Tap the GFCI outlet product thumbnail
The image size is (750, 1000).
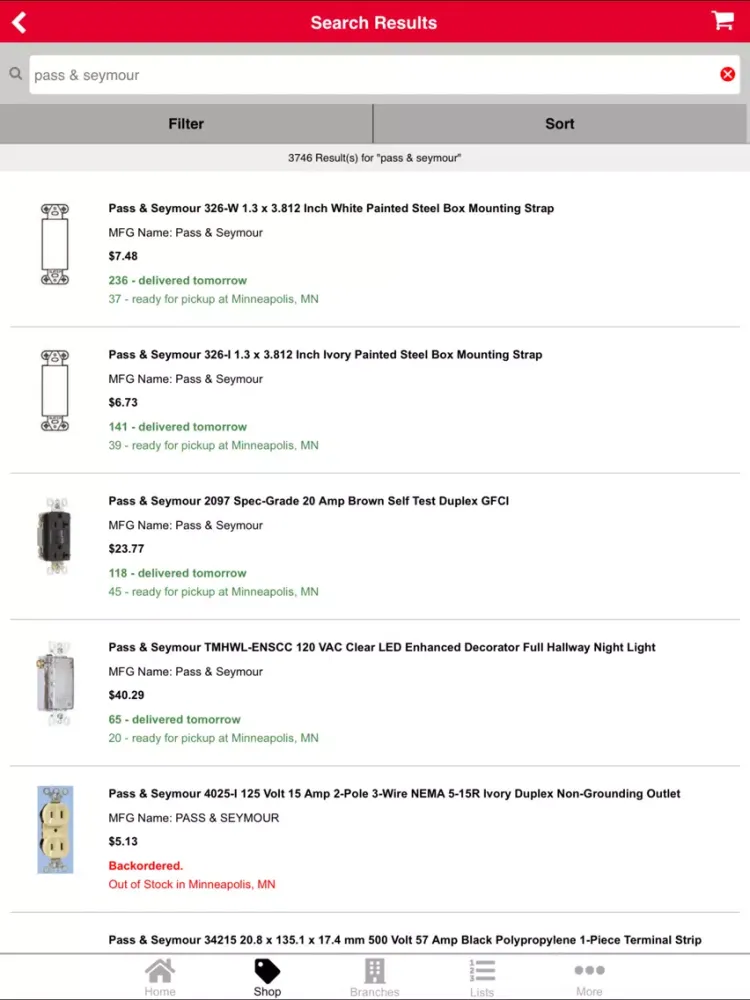click(55, 536)
